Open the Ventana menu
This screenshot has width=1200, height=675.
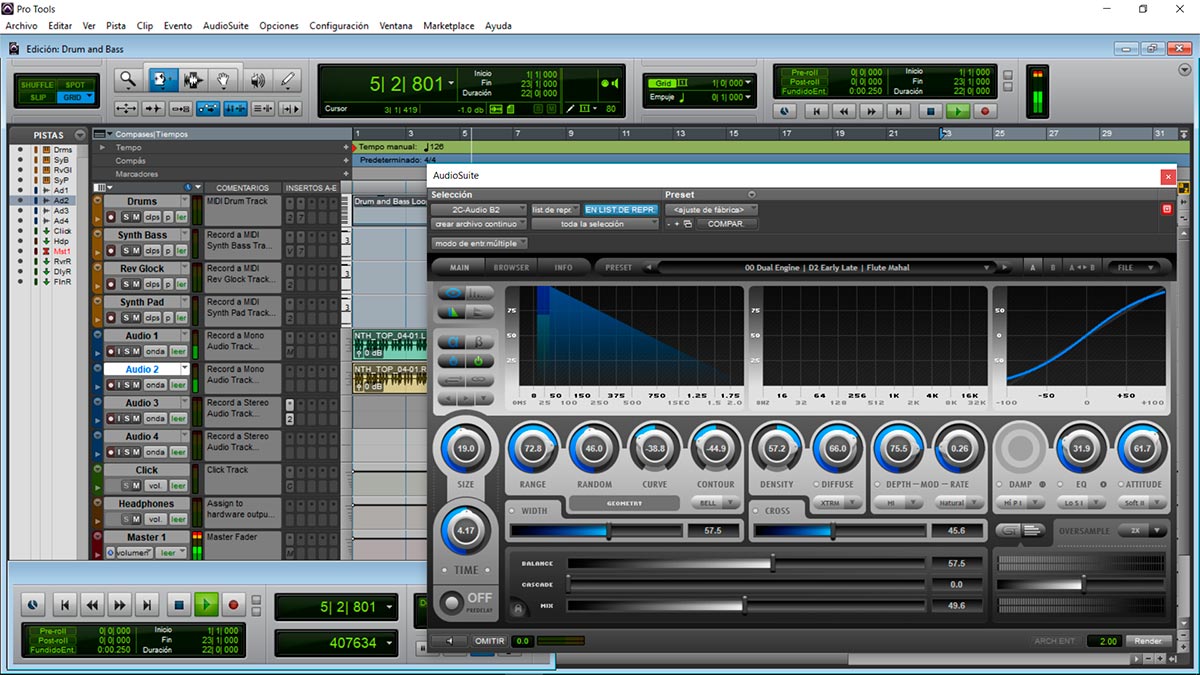click(x=396, y=26)
